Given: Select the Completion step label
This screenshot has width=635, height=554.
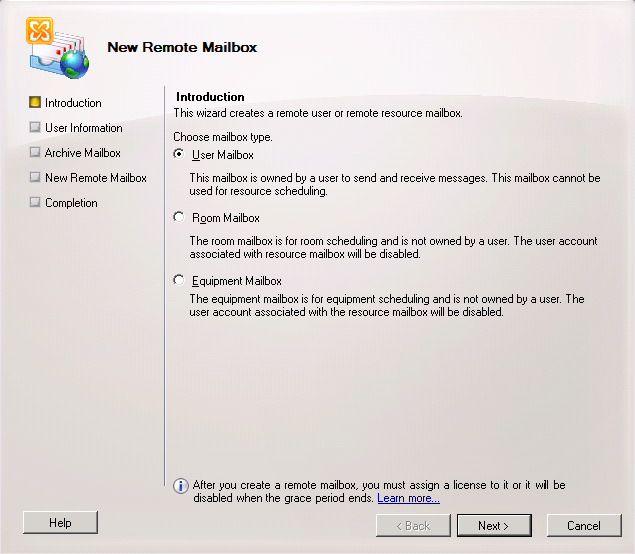Looking at the screenshot, I should 71,203.
